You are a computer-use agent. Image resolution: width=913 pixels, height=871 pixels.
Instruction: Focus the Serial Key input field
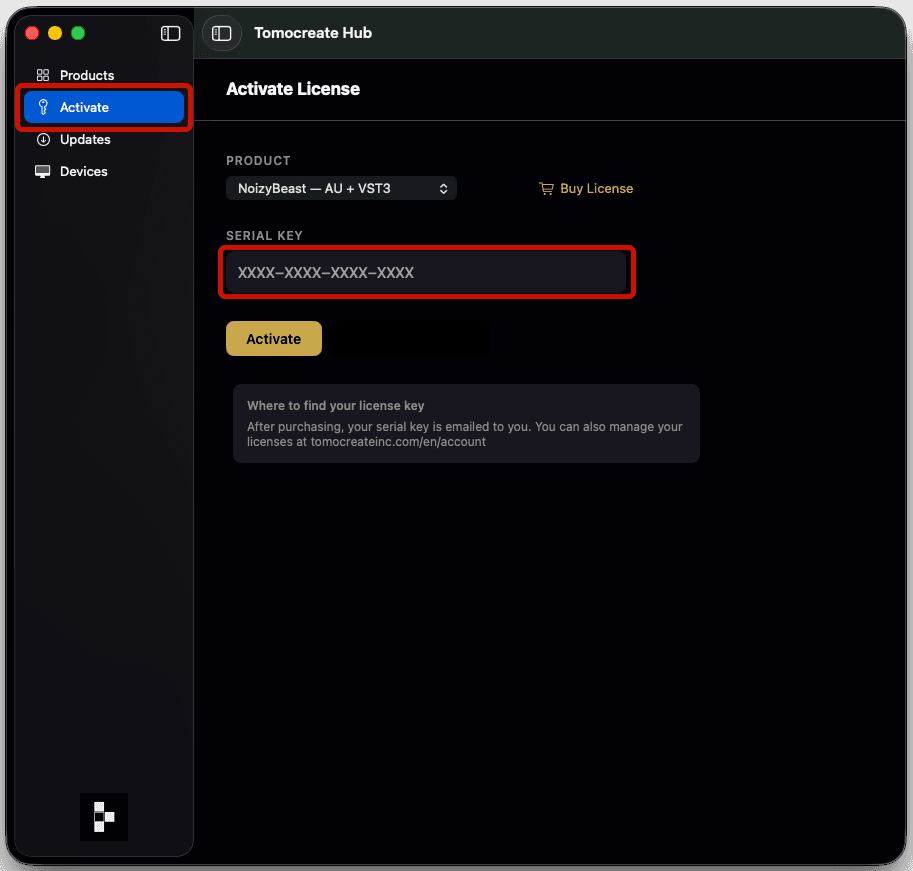426,272
